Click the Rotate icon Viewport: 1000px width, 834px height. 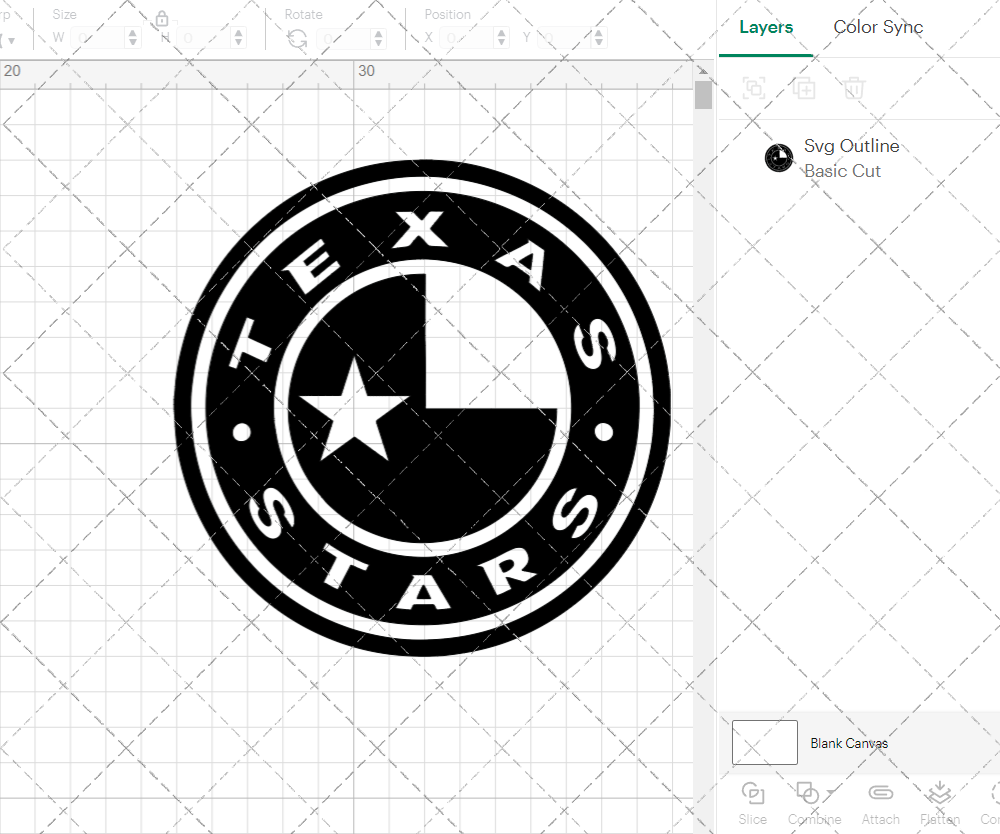297,39
